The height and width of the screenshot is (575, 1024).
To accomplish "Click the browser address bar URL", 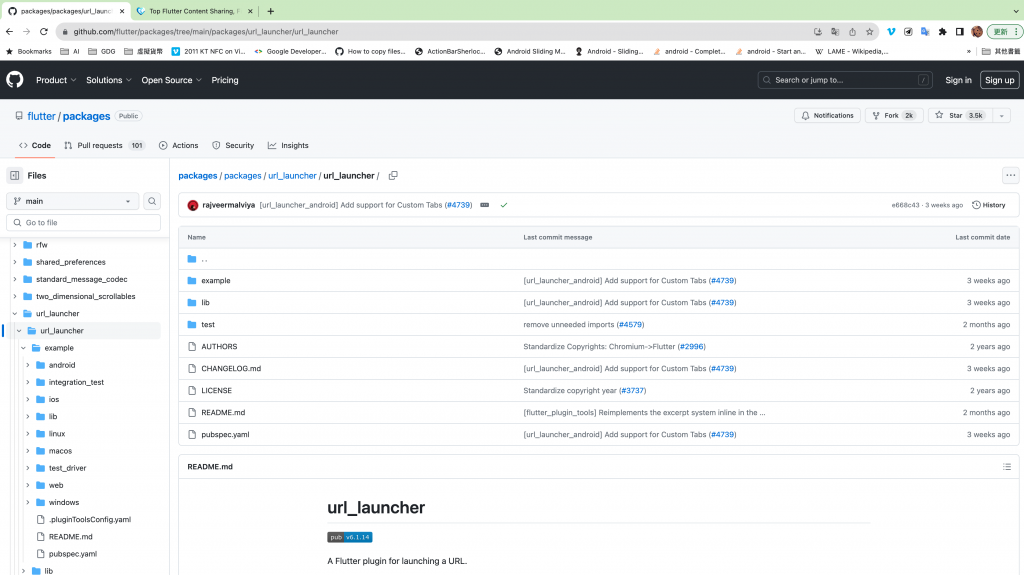I will [x=206, y=31].
